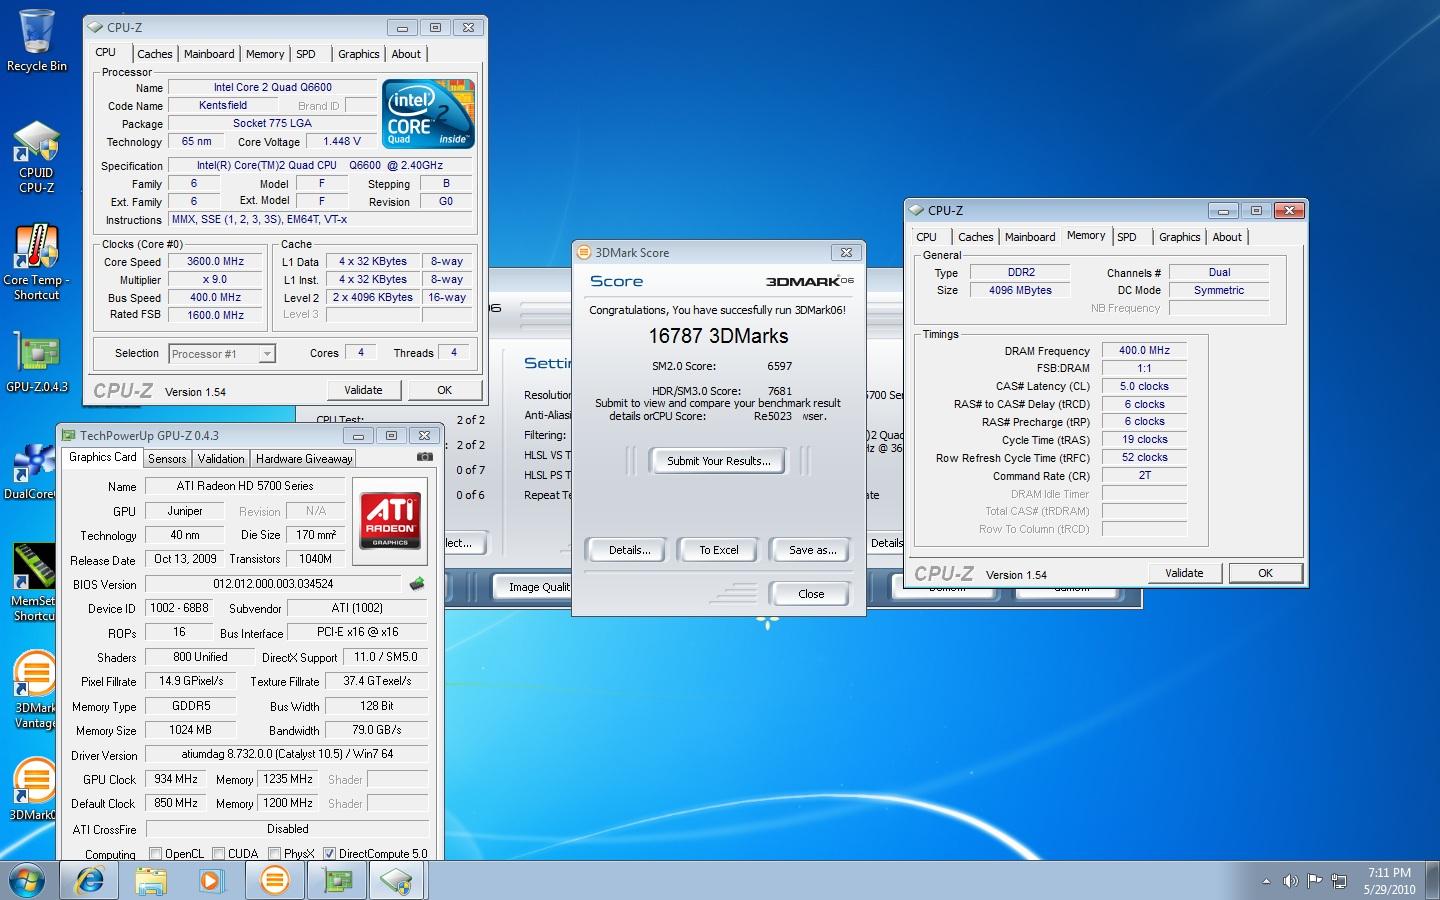Select the Sensors tab in GPU-Z
The width and height of the screenshot is (1440, 900).
(x=167, y=459)
